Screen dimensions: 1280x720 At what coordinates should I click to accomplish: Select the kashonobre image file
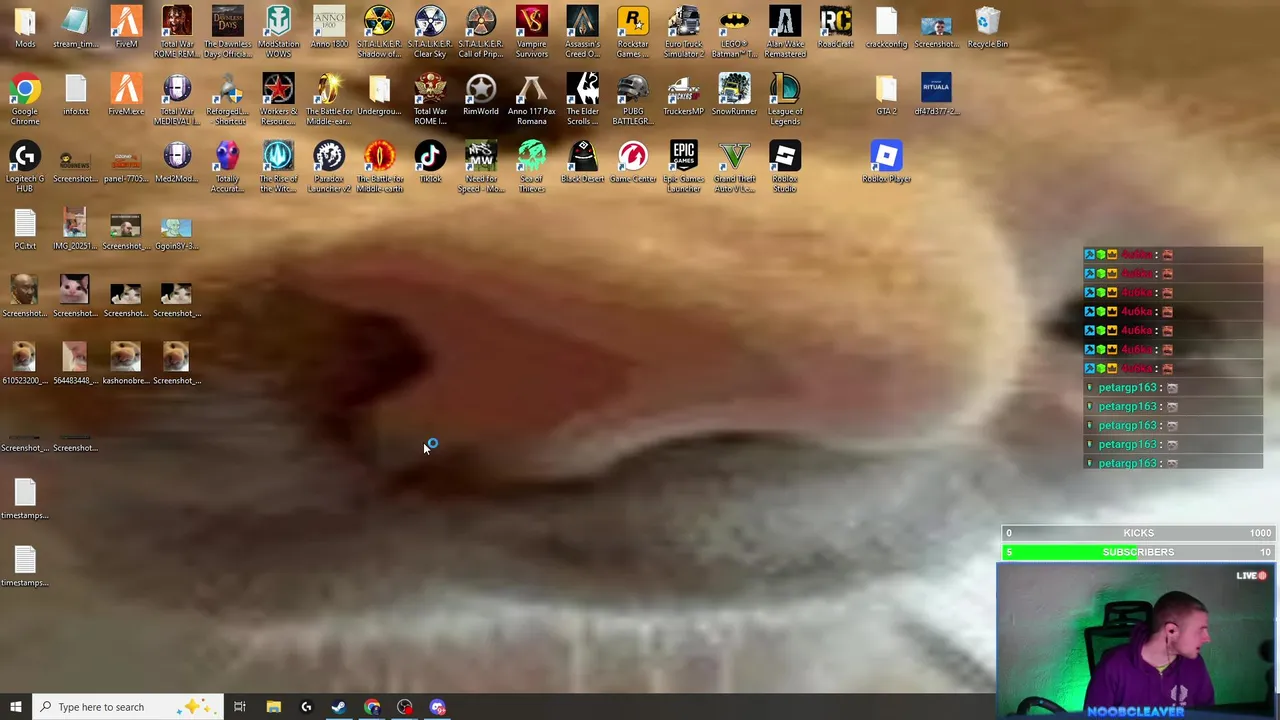pos(126,365)
